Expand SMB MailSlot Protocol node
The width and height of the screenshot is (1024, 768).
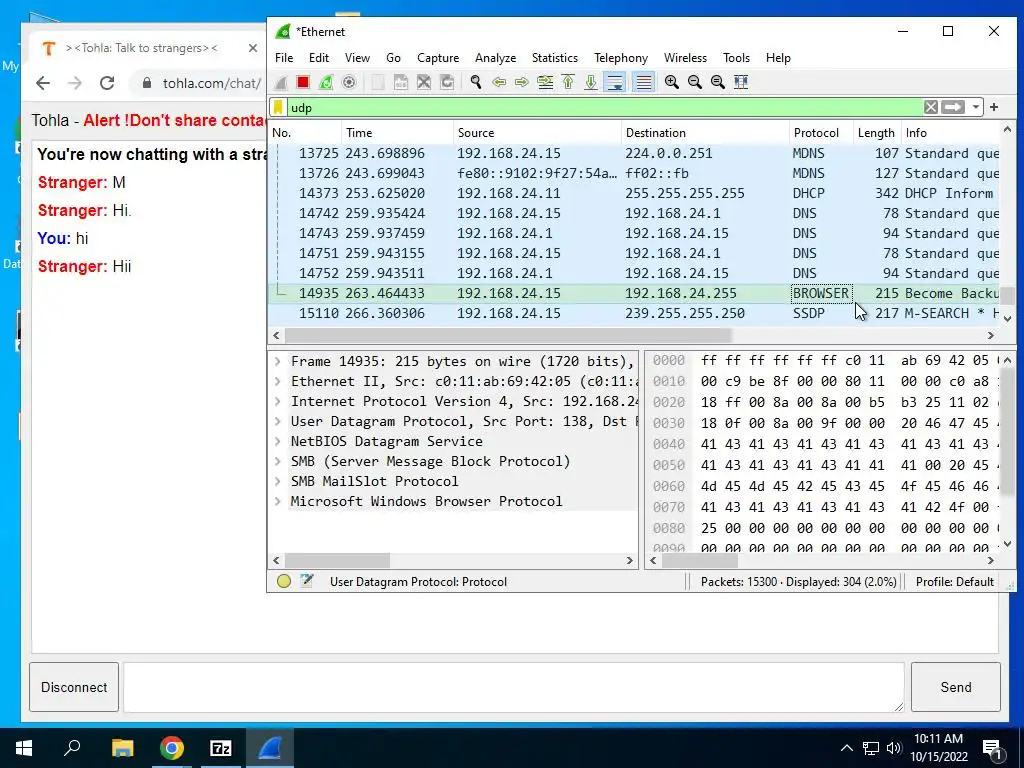[278, 481]
